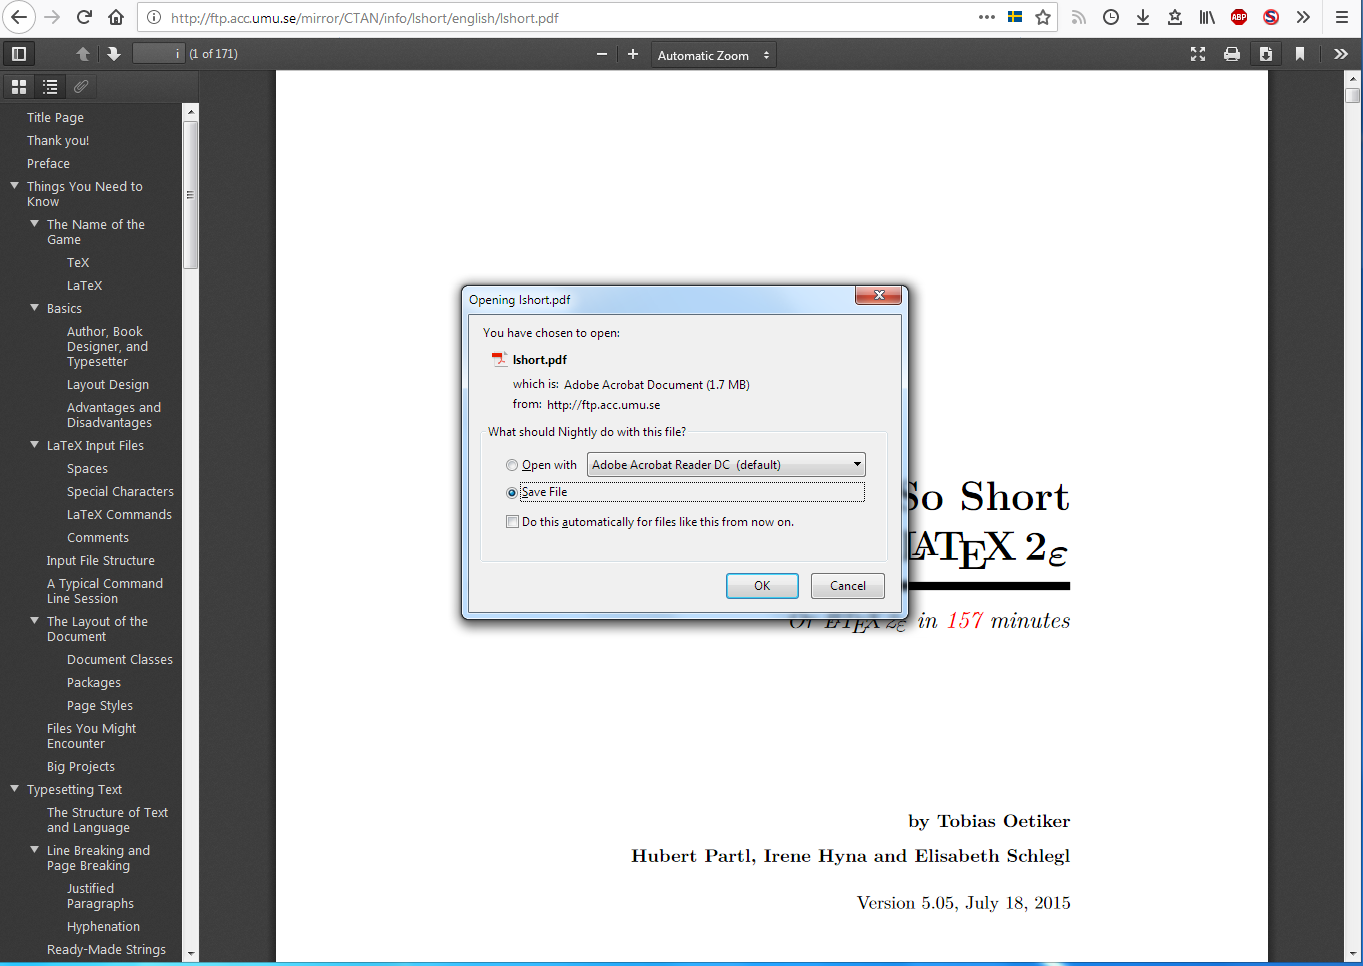
Task: Click Cancel in the Opening lshort.pdf dialog
Action: pos(848,586)
